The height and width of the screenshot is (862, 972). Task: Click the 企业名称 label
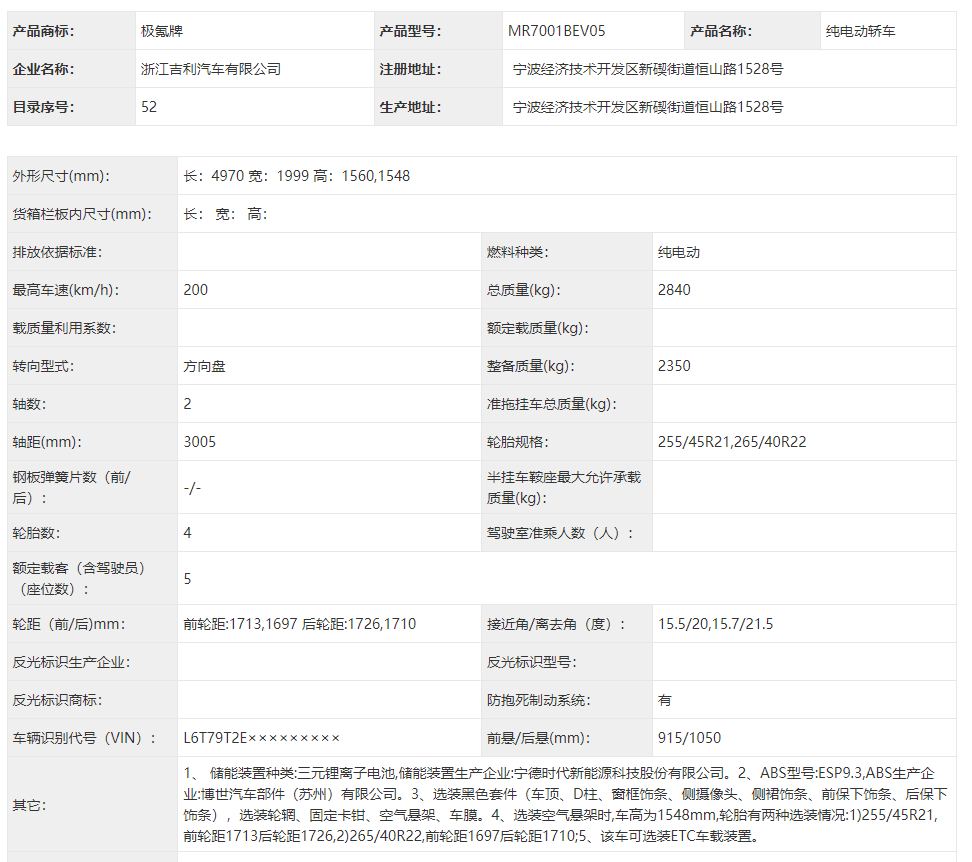pyautogui.click(x=43, y=69)
